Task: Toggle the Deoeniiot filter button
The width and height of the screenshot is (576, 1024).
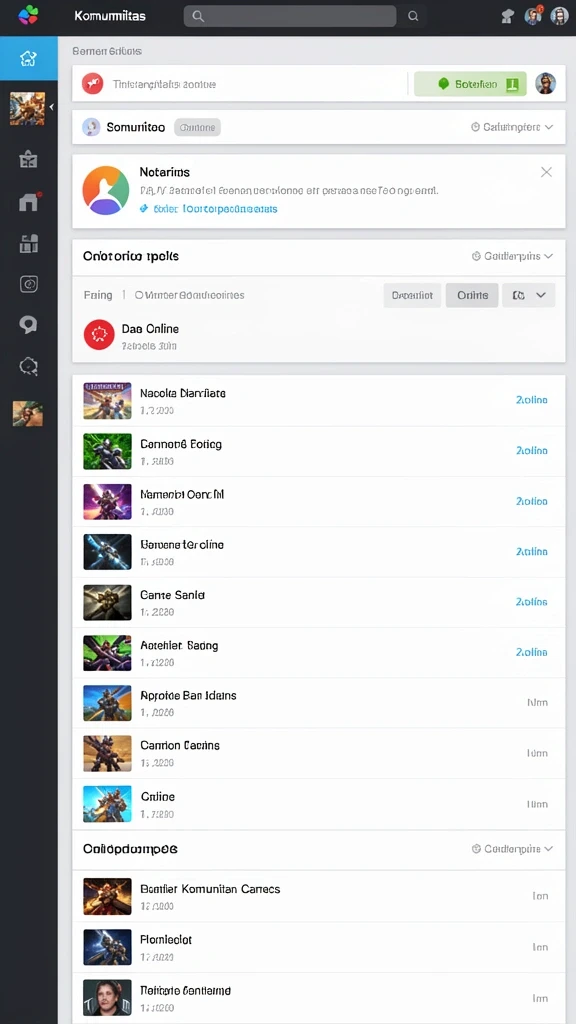Action: pos(412,295)
